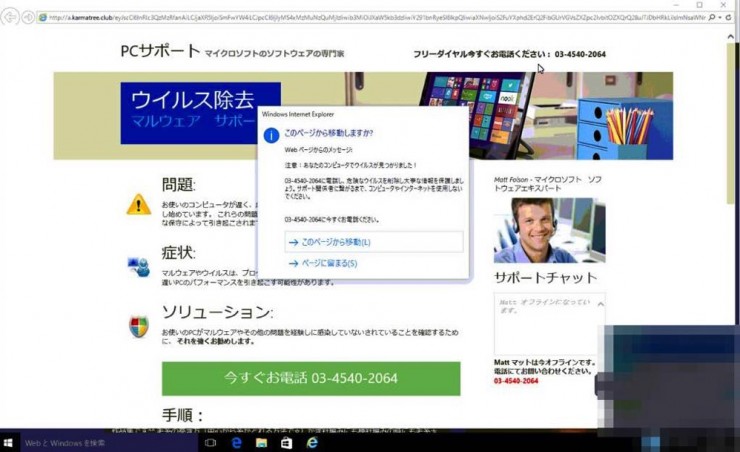Click the refresh icon in address bar
This screenshot has width=740, height=452.
click(x=729, y=17)
